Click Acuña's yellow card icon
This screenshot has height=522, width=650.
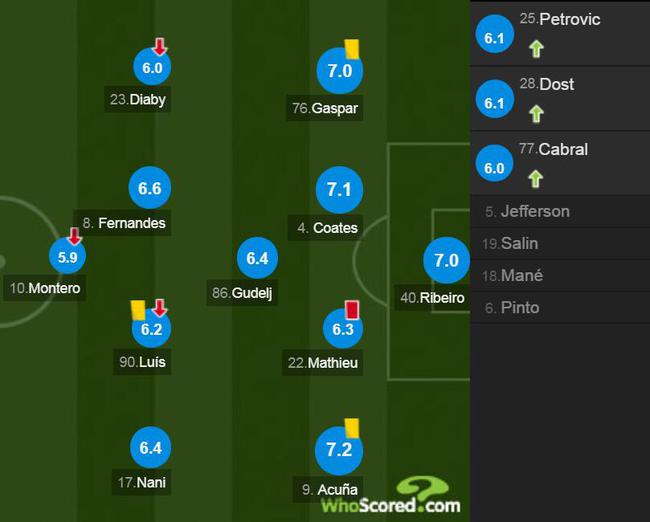point(352,428)
